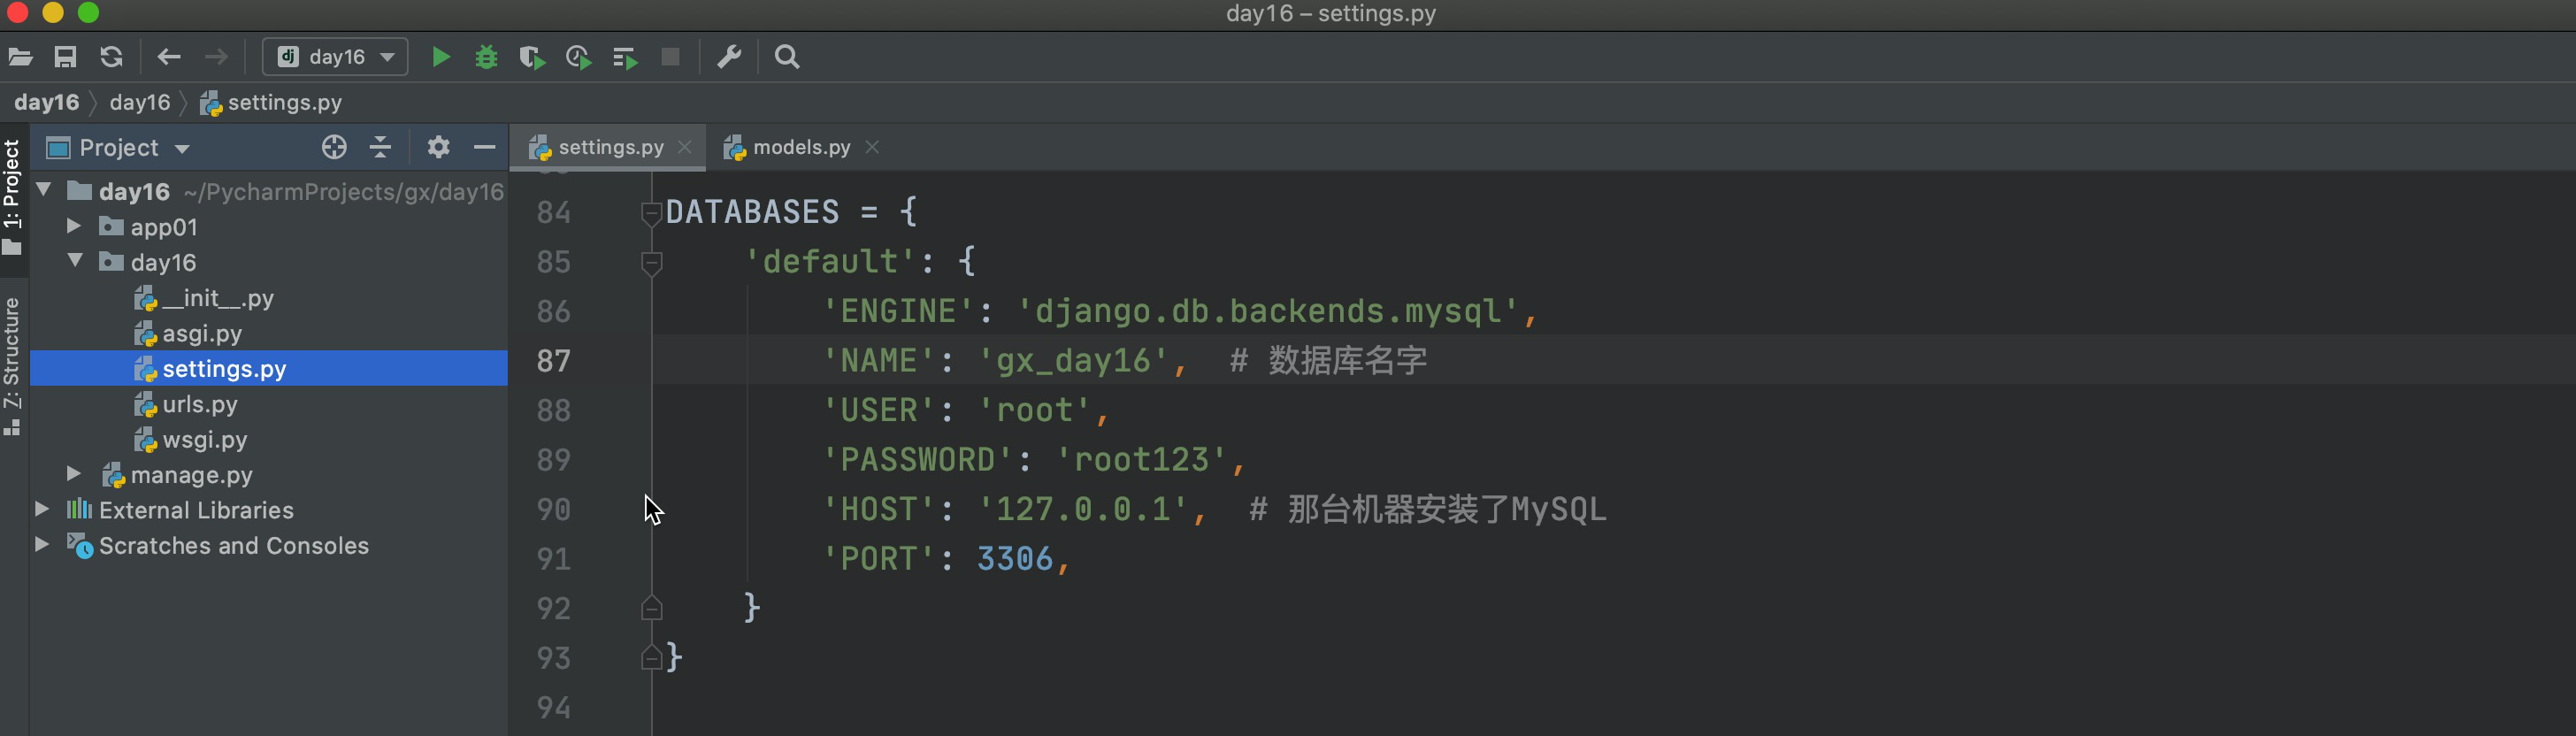
Task: Collapse the day16 project root
Action: 44,189
